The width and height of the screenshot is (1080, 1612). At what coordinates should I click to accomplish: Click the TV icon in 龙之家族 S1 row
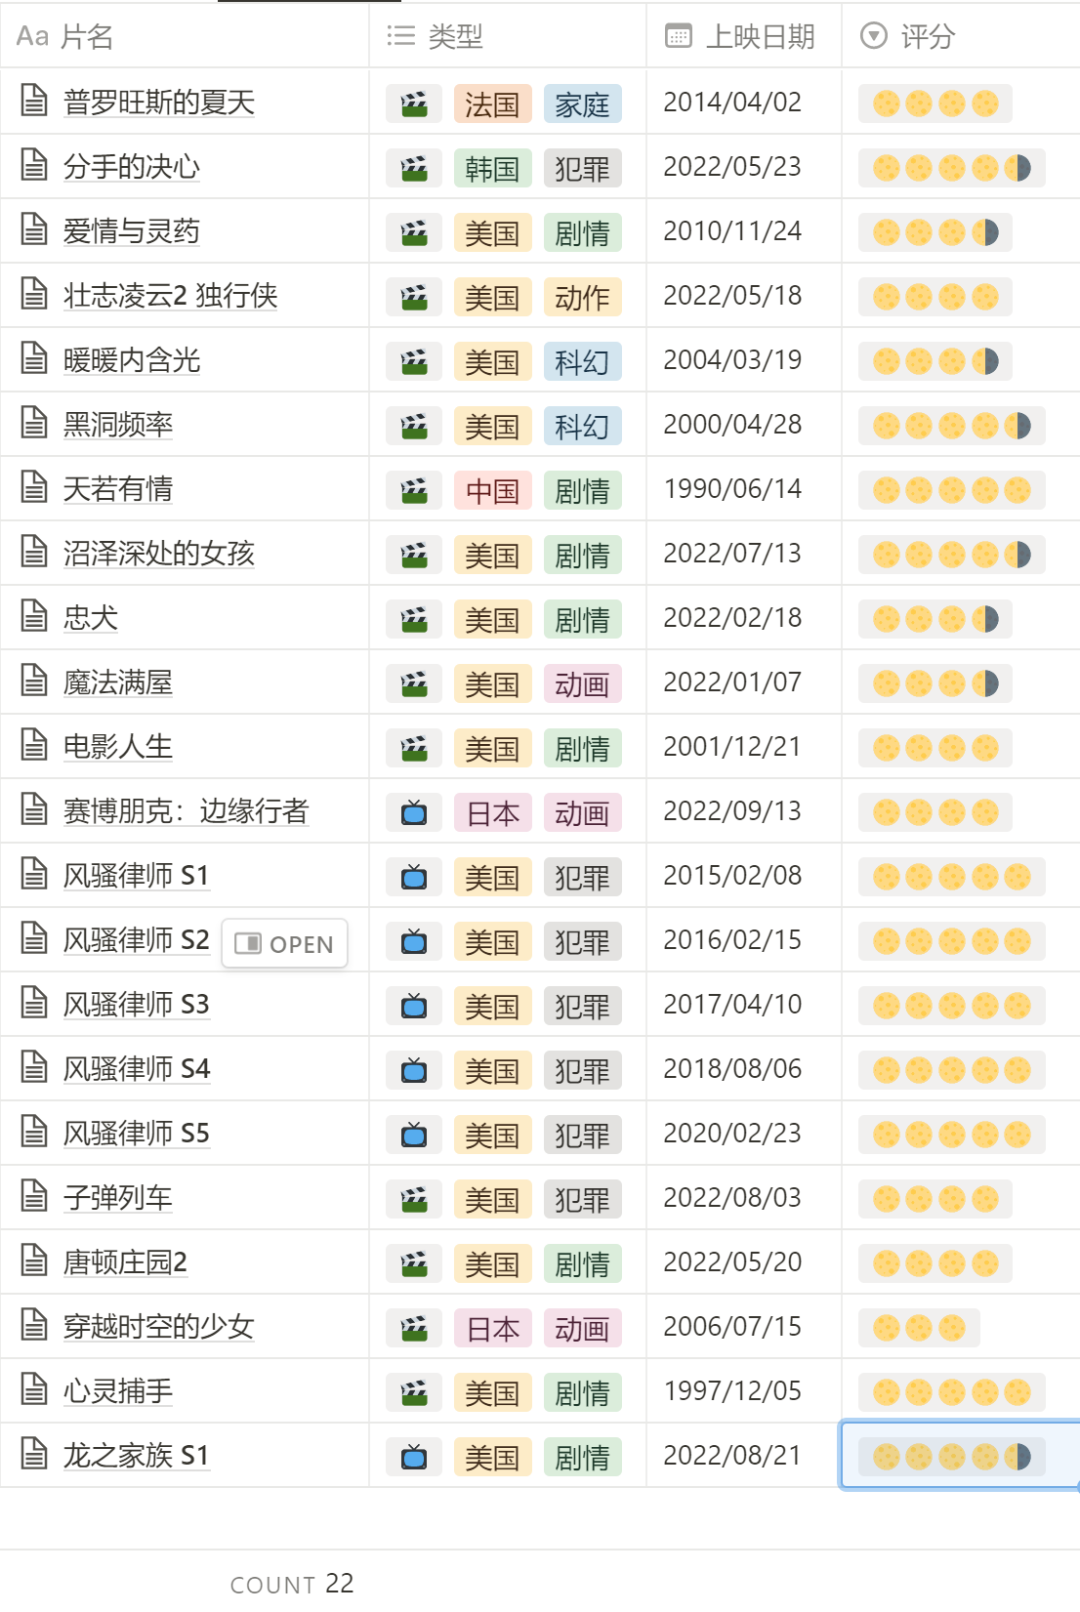[x=414, y=1457]
